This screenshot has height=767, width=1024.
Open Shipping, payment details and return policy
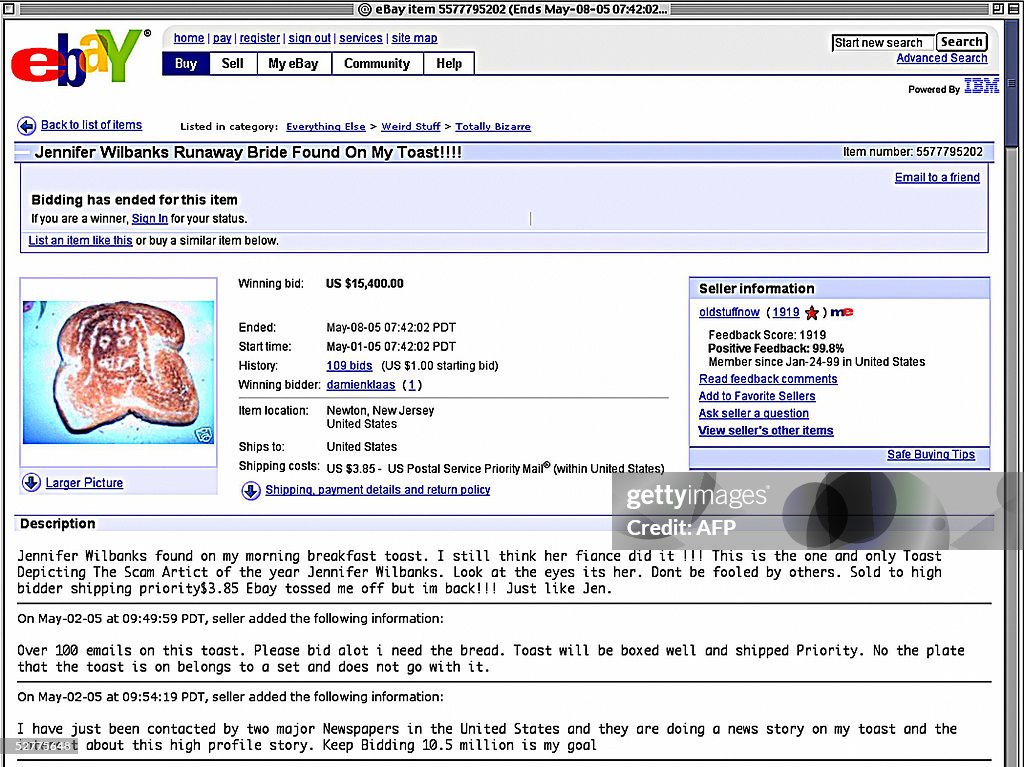point(377,490)
